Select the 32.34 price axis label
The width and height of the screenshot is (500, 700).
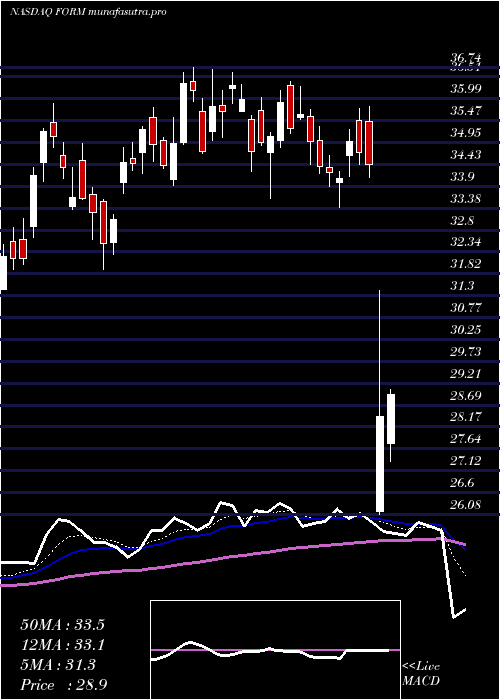click(x=466, y=242)
